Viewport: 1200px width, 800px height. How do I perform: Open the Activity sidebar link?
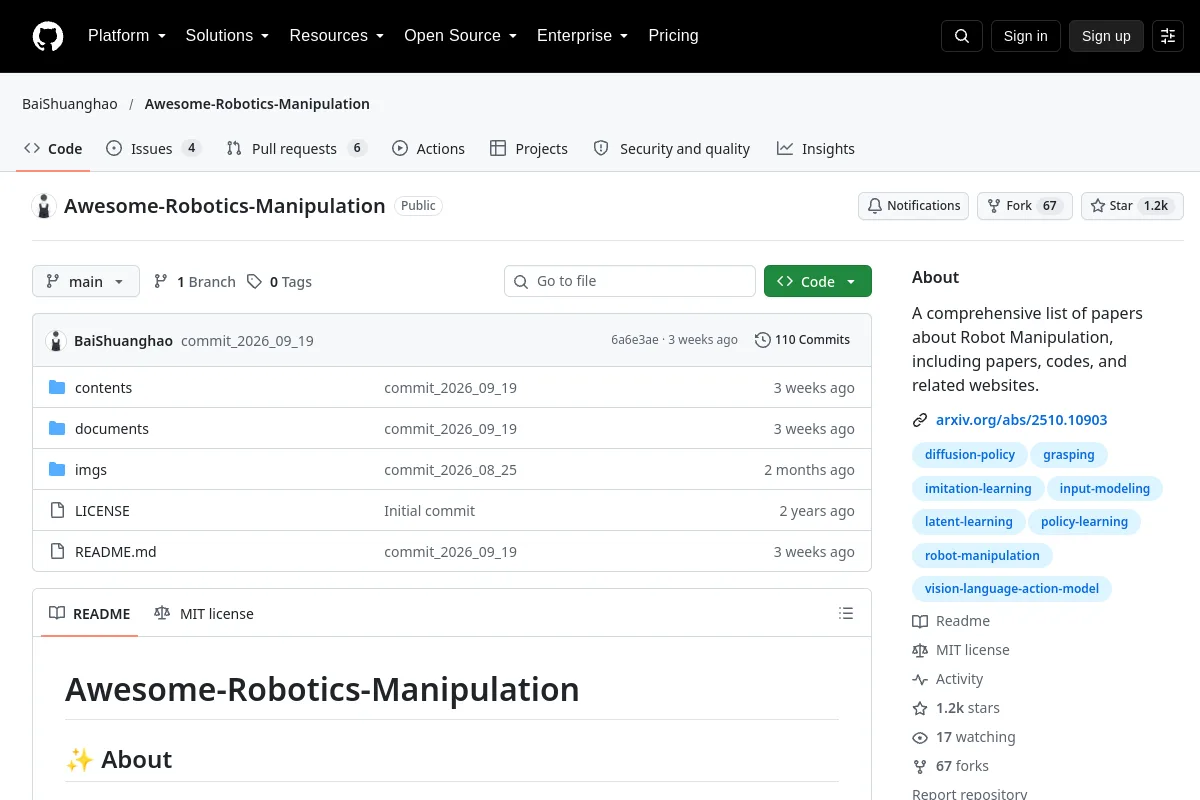(x=948, y=679)
